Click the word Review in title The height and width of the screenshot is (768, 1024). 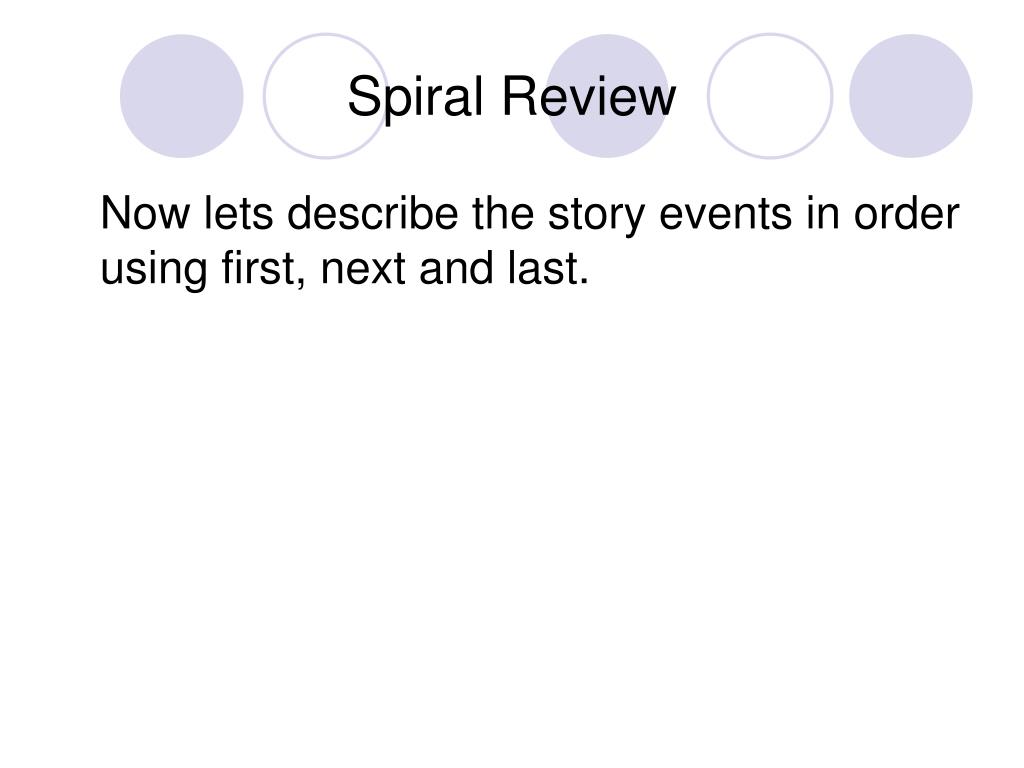coord(588,96)
